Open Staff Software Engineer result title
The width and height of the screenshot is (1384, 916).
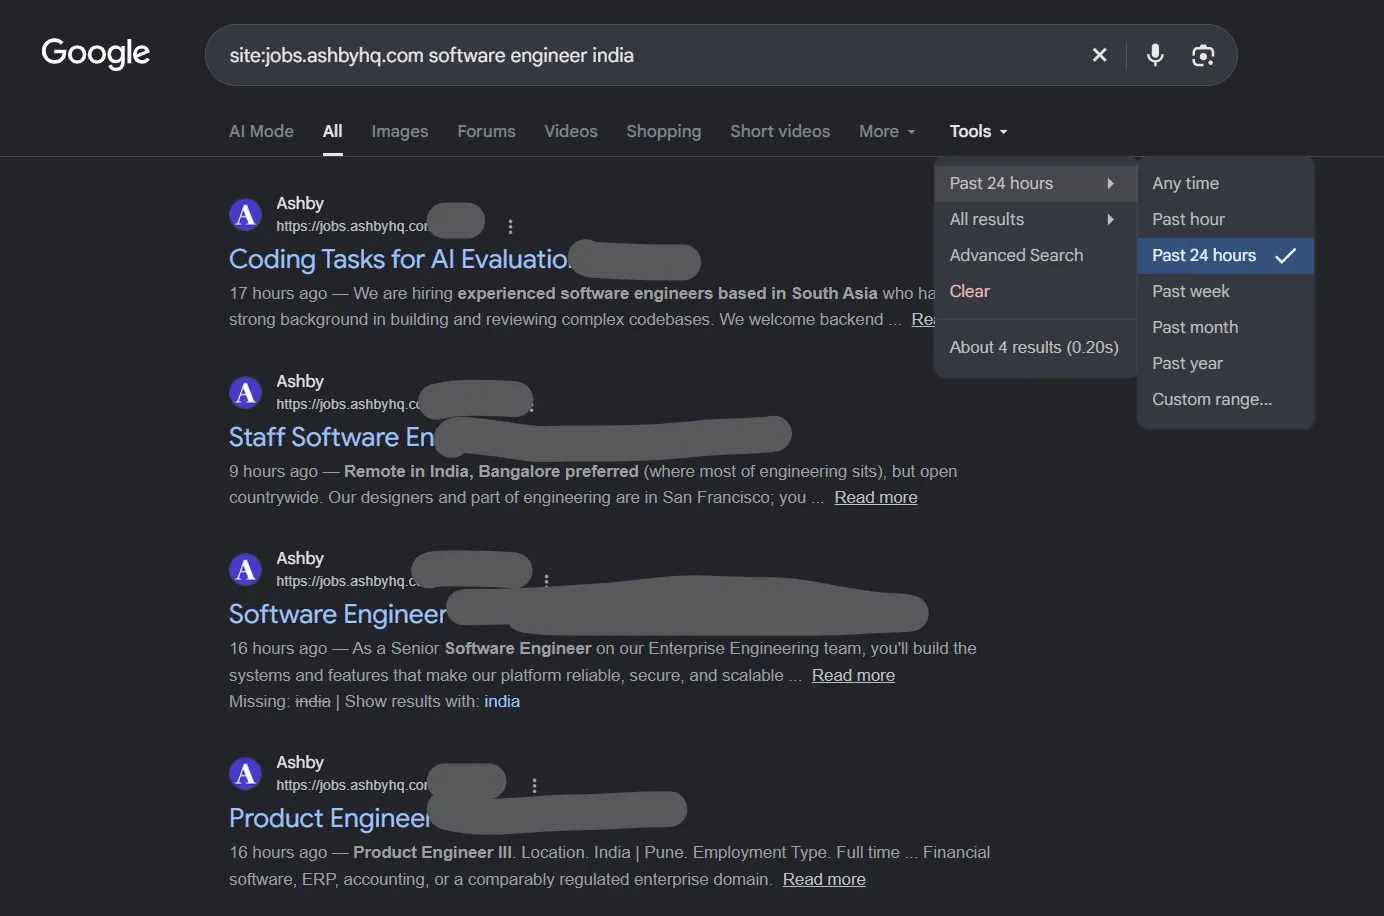332,437
